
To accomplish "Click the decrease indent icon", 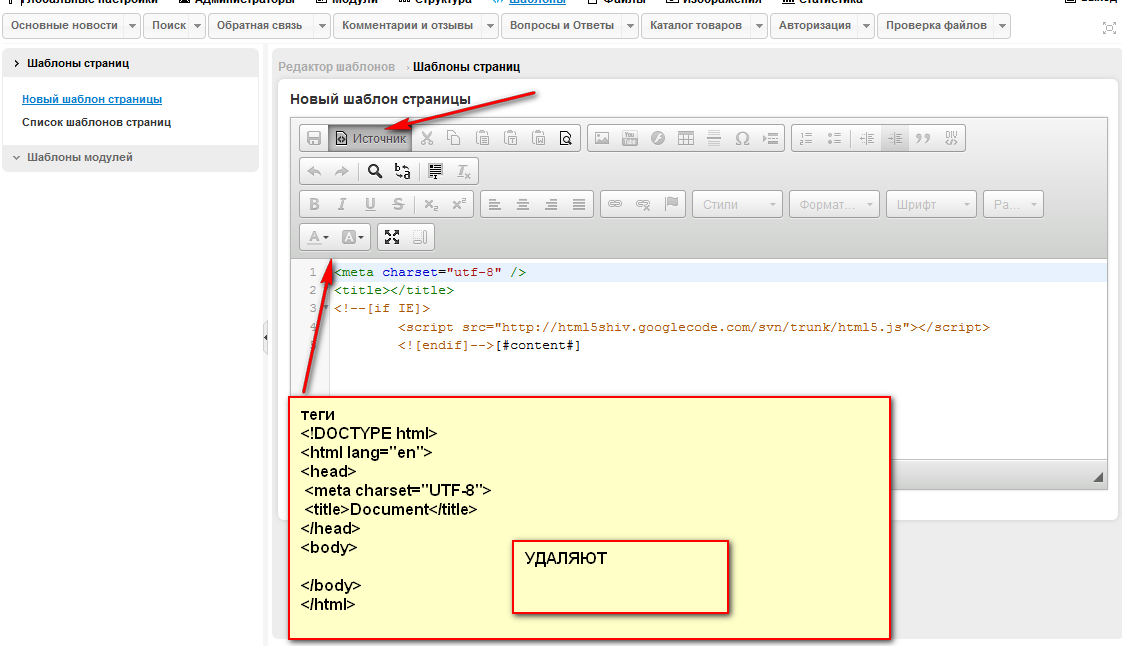I will click(867, 138).
